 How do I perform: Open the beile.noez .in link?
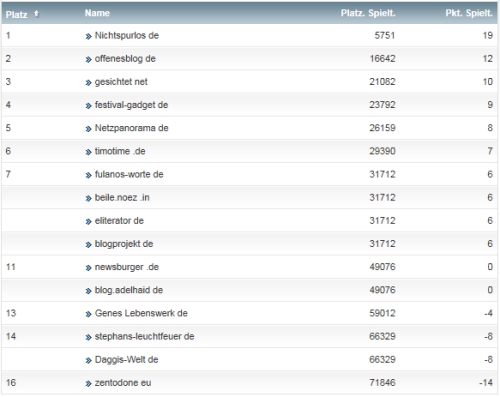tap(122, 197)
